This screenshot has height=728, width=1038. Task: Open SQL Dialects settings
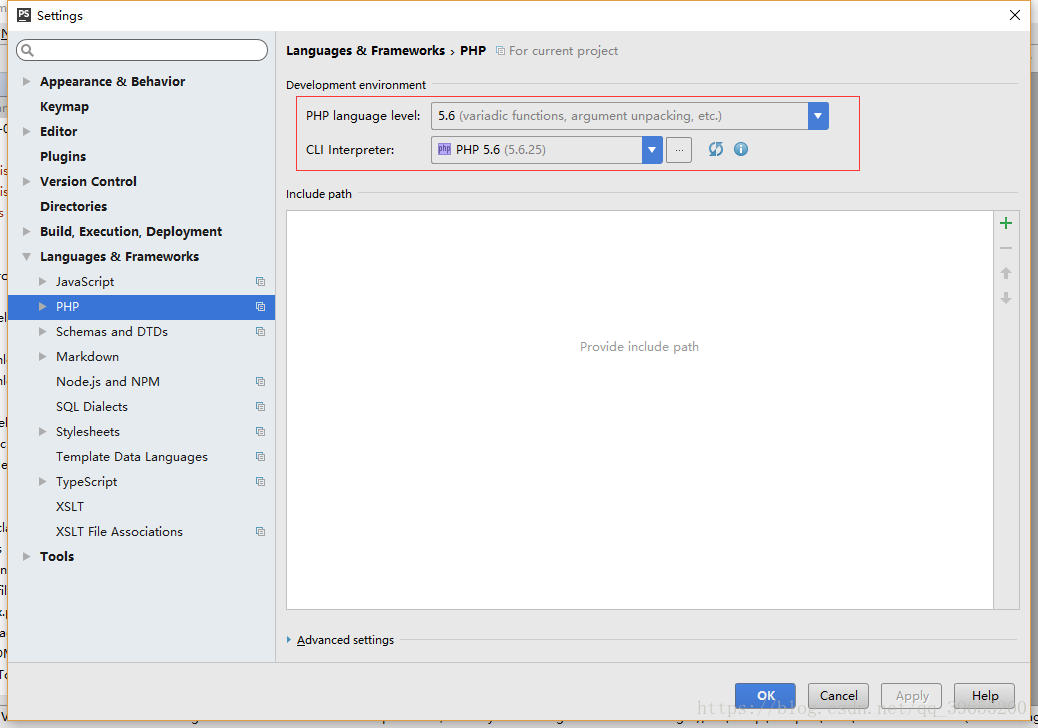[92, 406]
